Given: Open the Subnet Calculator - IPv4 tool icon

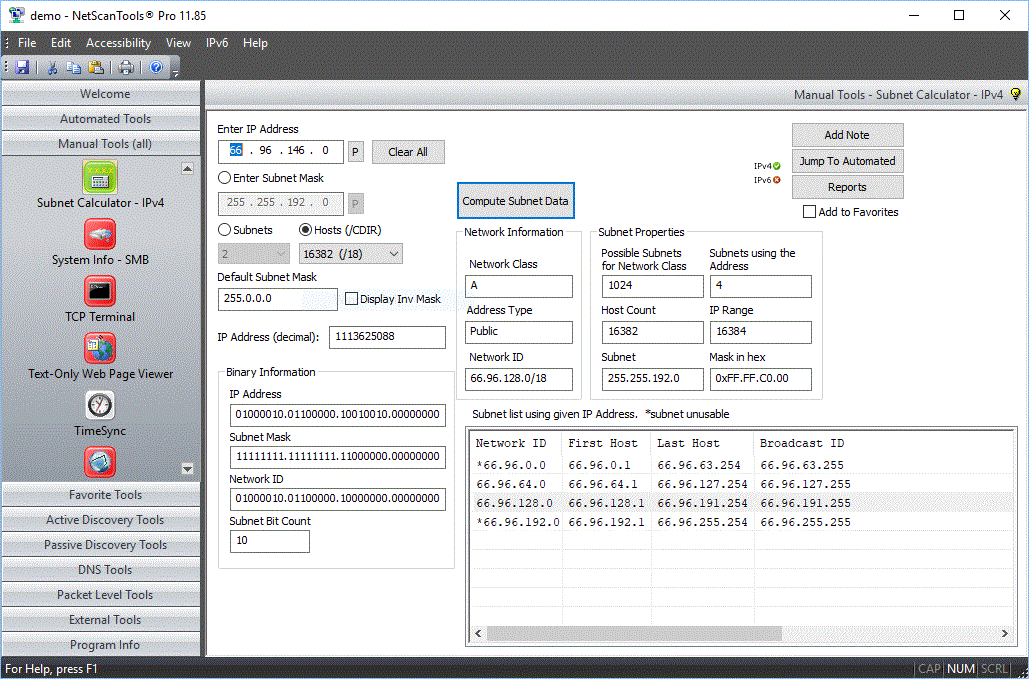Looking at the screenshot, I should point(100,180).
